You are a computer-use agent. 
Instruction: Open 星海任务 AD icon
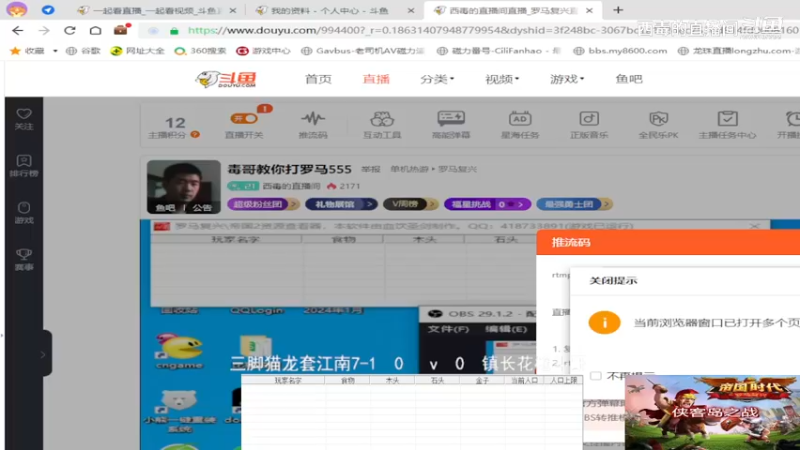pyautogui.click(x=520, y=125)
